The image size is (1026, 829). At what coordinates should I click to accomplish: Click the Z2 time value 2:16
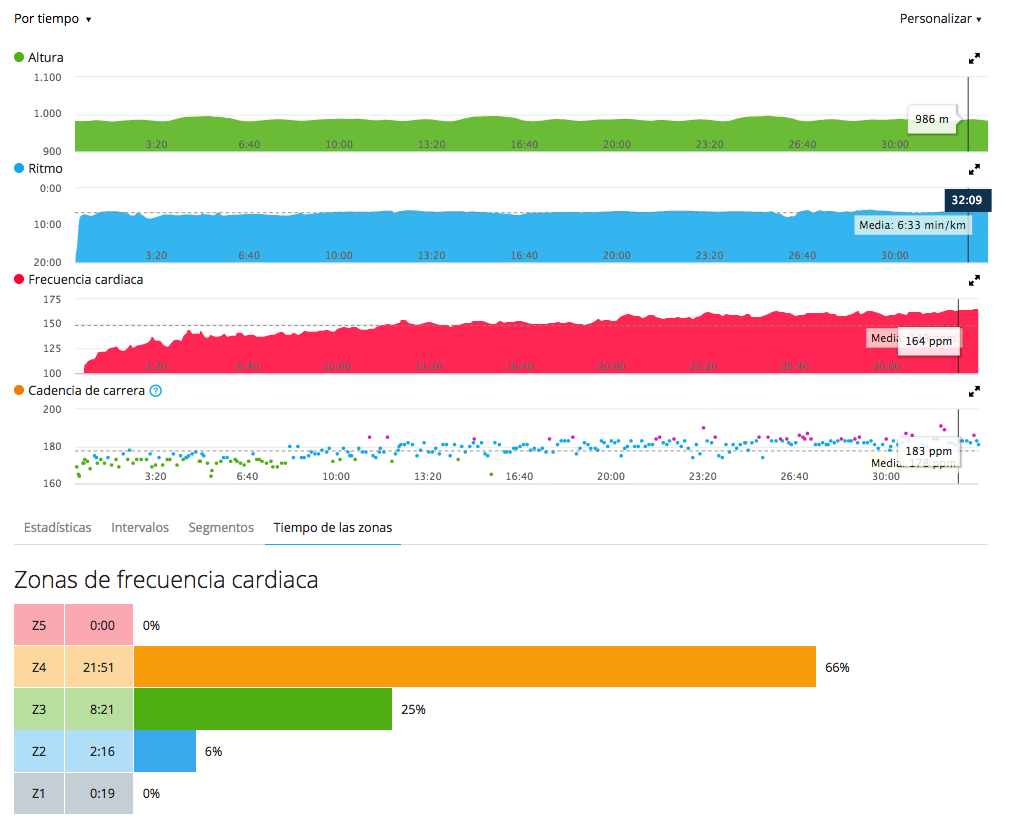click(102, 751)
